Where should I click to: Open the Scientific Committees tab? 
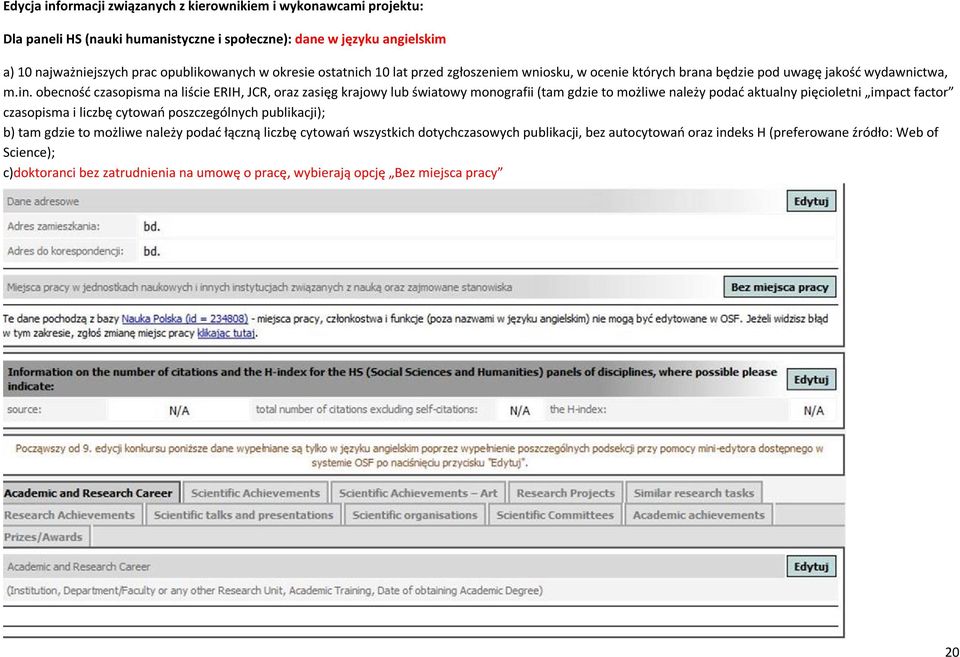point(555,515)
